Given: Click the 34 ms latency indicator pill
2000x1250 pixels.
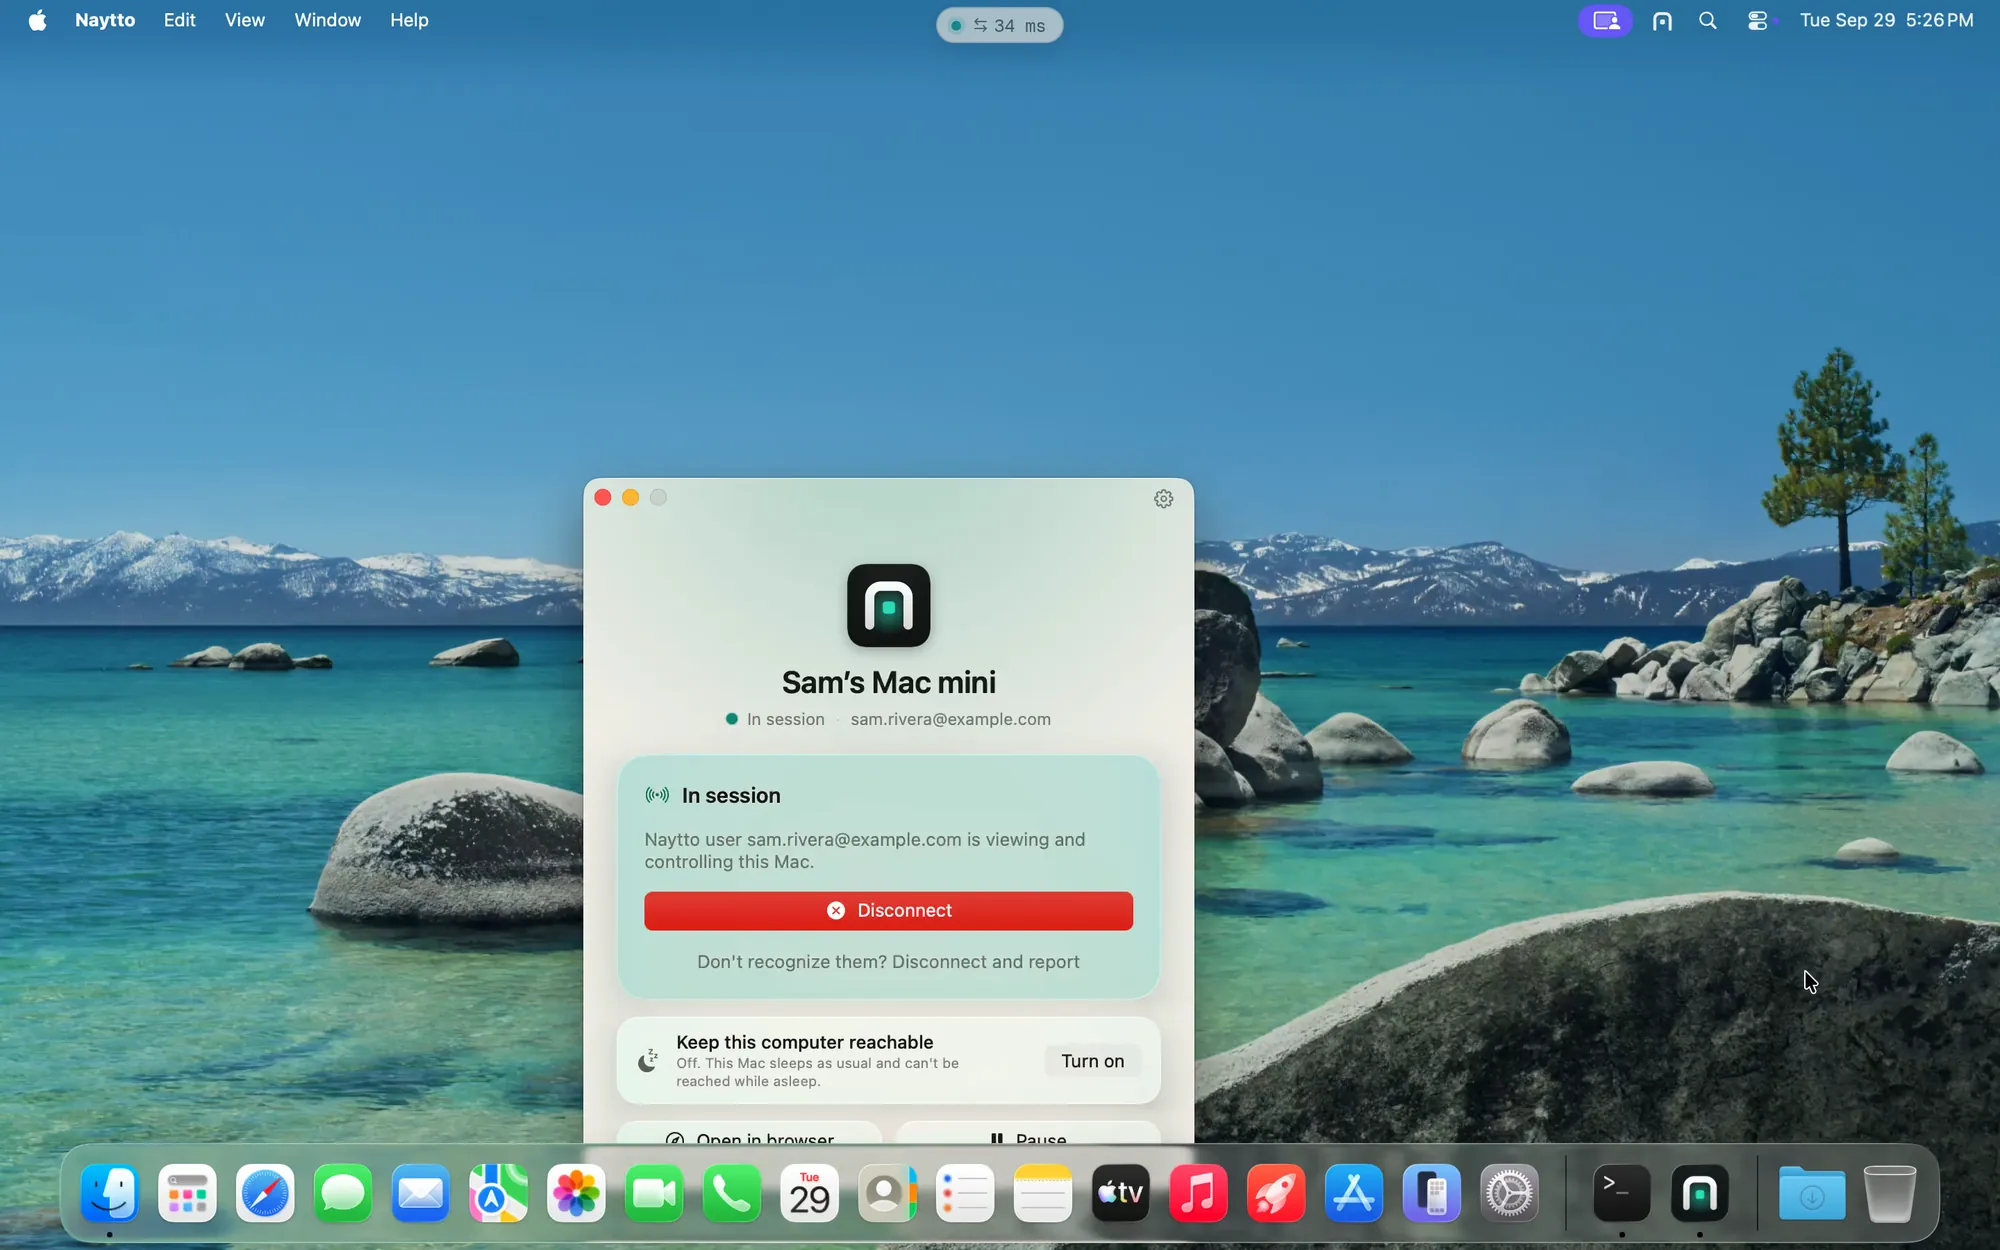Looking at the screenshot, I should [999, 25].
